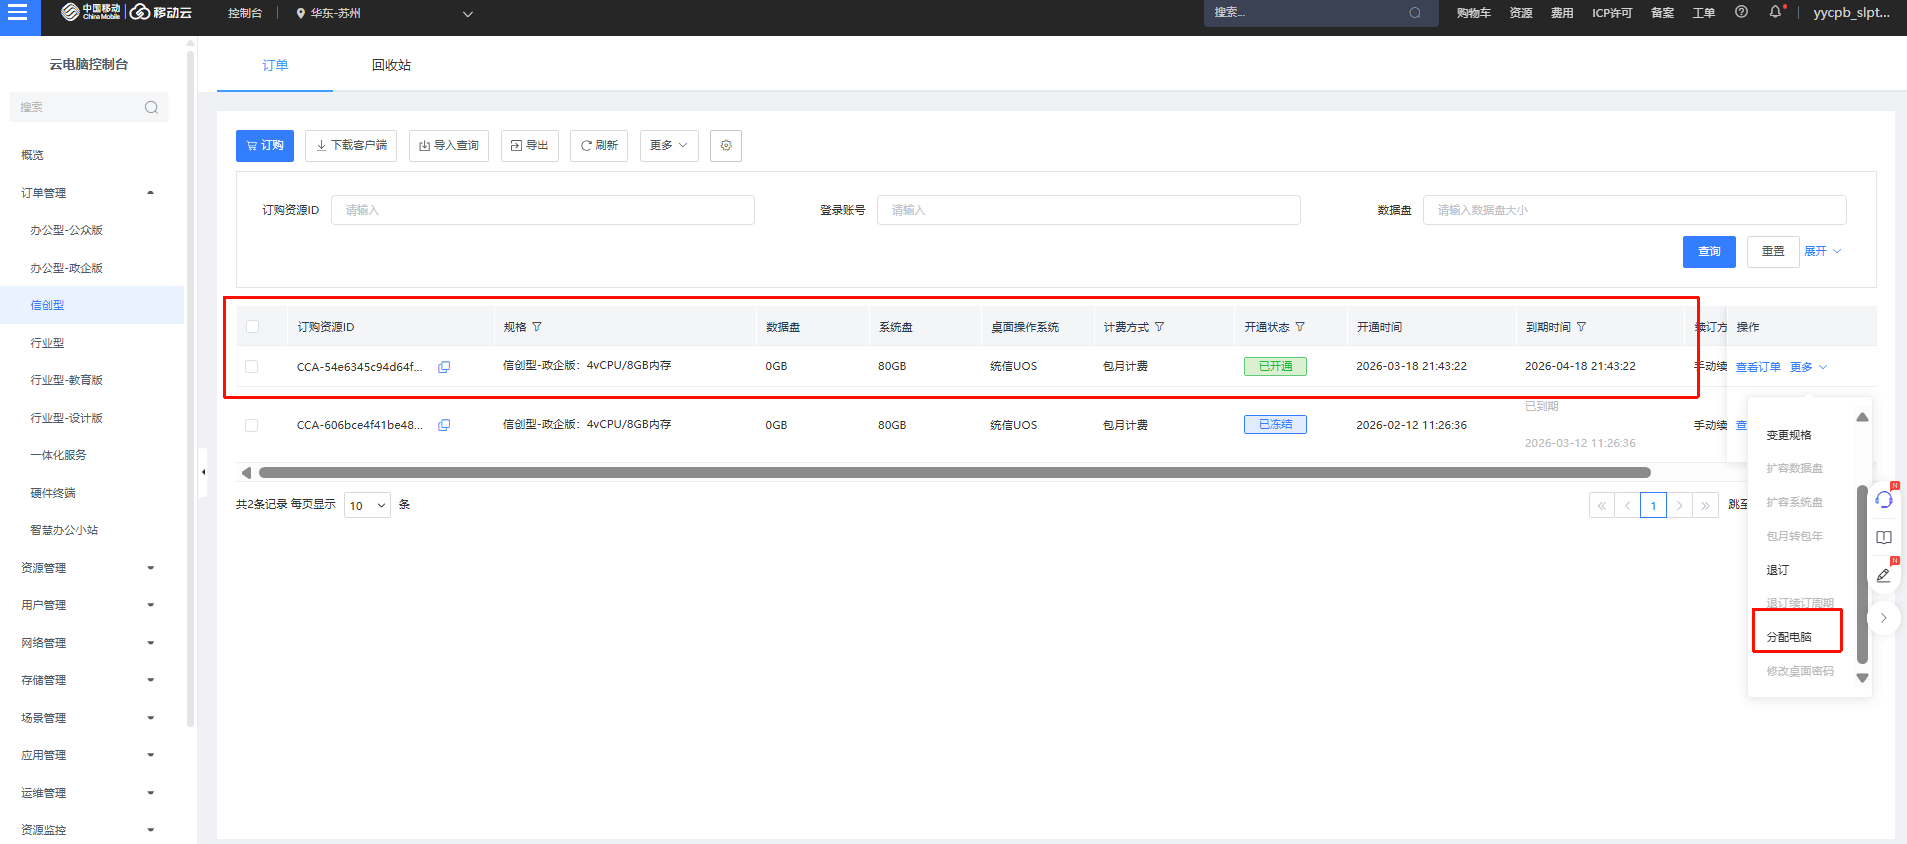Viewport: 1907px width, 844px height.
Task: Click the horizontal table scrollbar
Action: tap(954, 473)
